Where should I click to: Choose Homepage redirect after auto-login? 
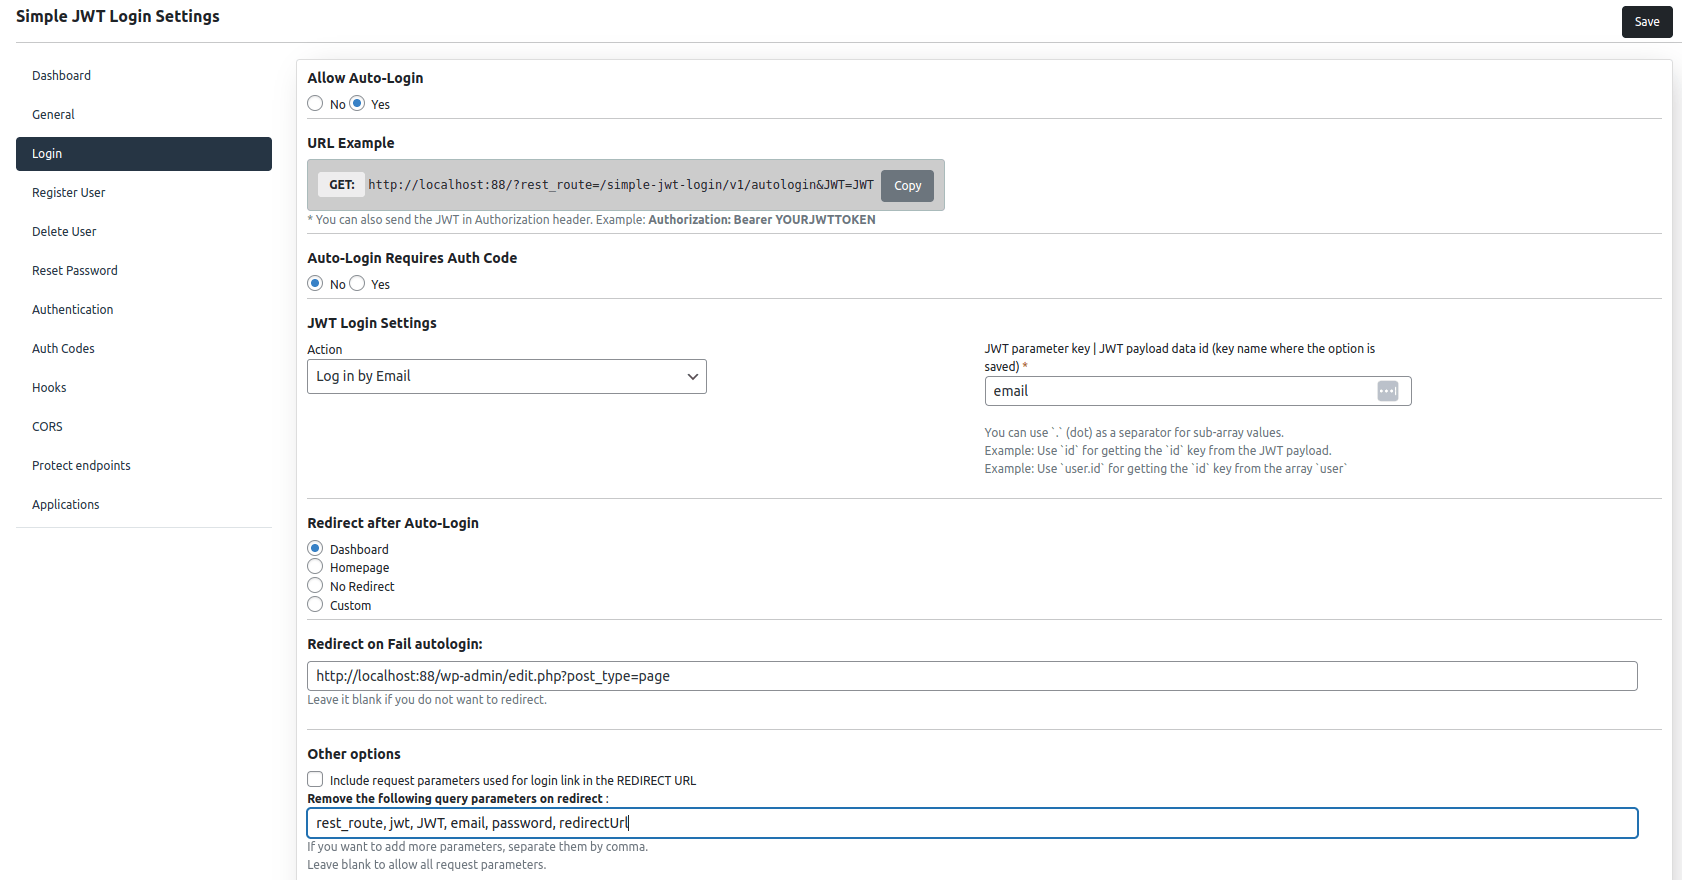315,566
